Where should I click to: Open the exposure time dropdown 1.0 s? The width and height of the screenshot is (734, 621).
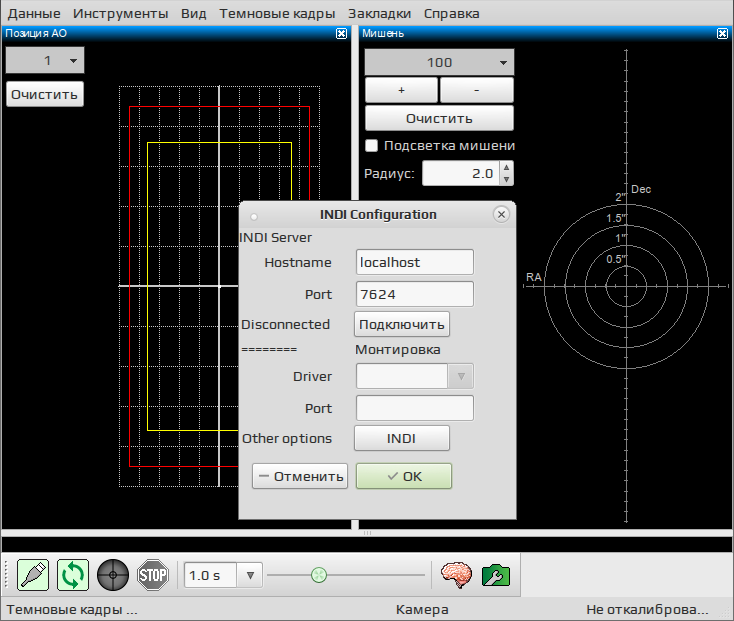pyautogui.click(x=250, y=575)
